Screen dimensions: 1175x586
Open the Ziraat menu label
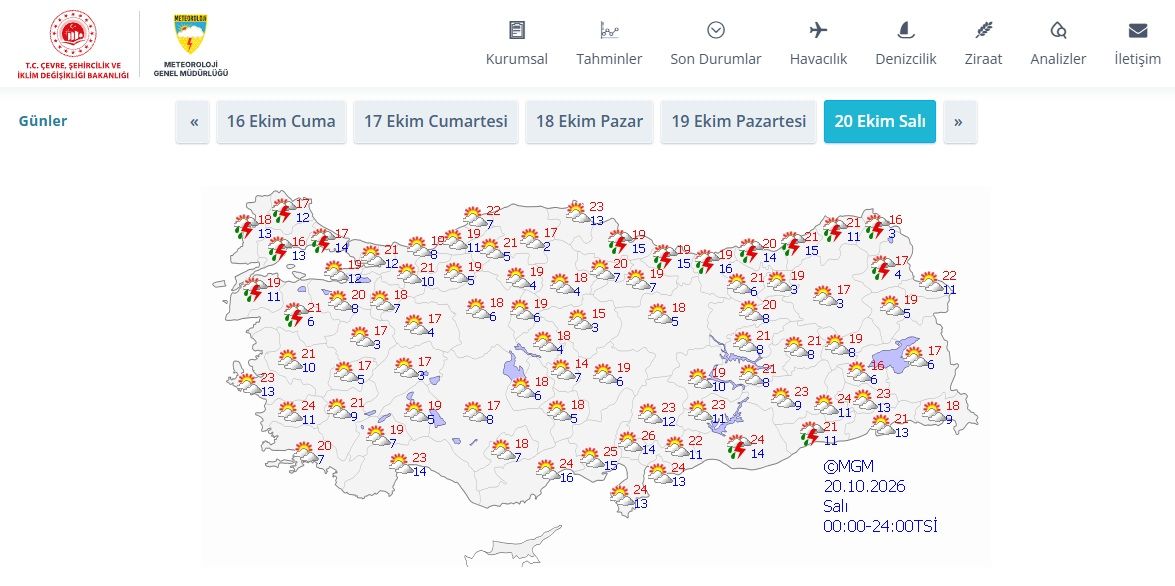(x=983, y=59)
